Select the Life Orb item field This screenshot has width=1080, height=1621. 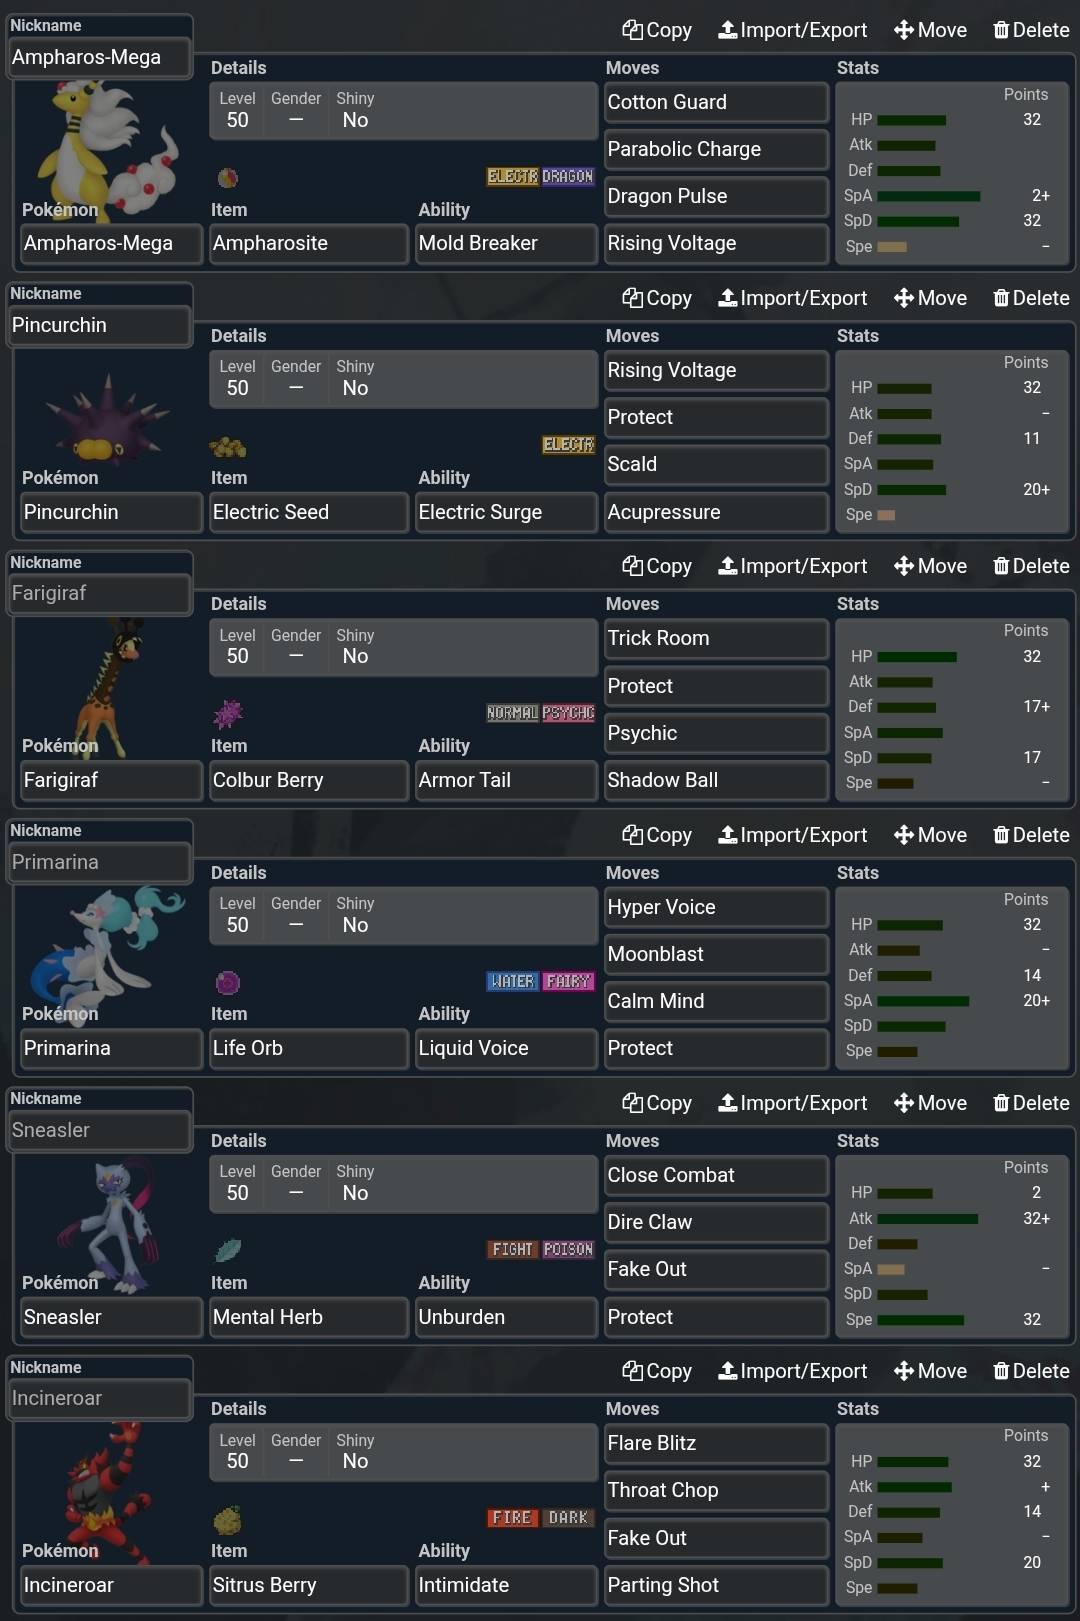tap(308, 1048)
